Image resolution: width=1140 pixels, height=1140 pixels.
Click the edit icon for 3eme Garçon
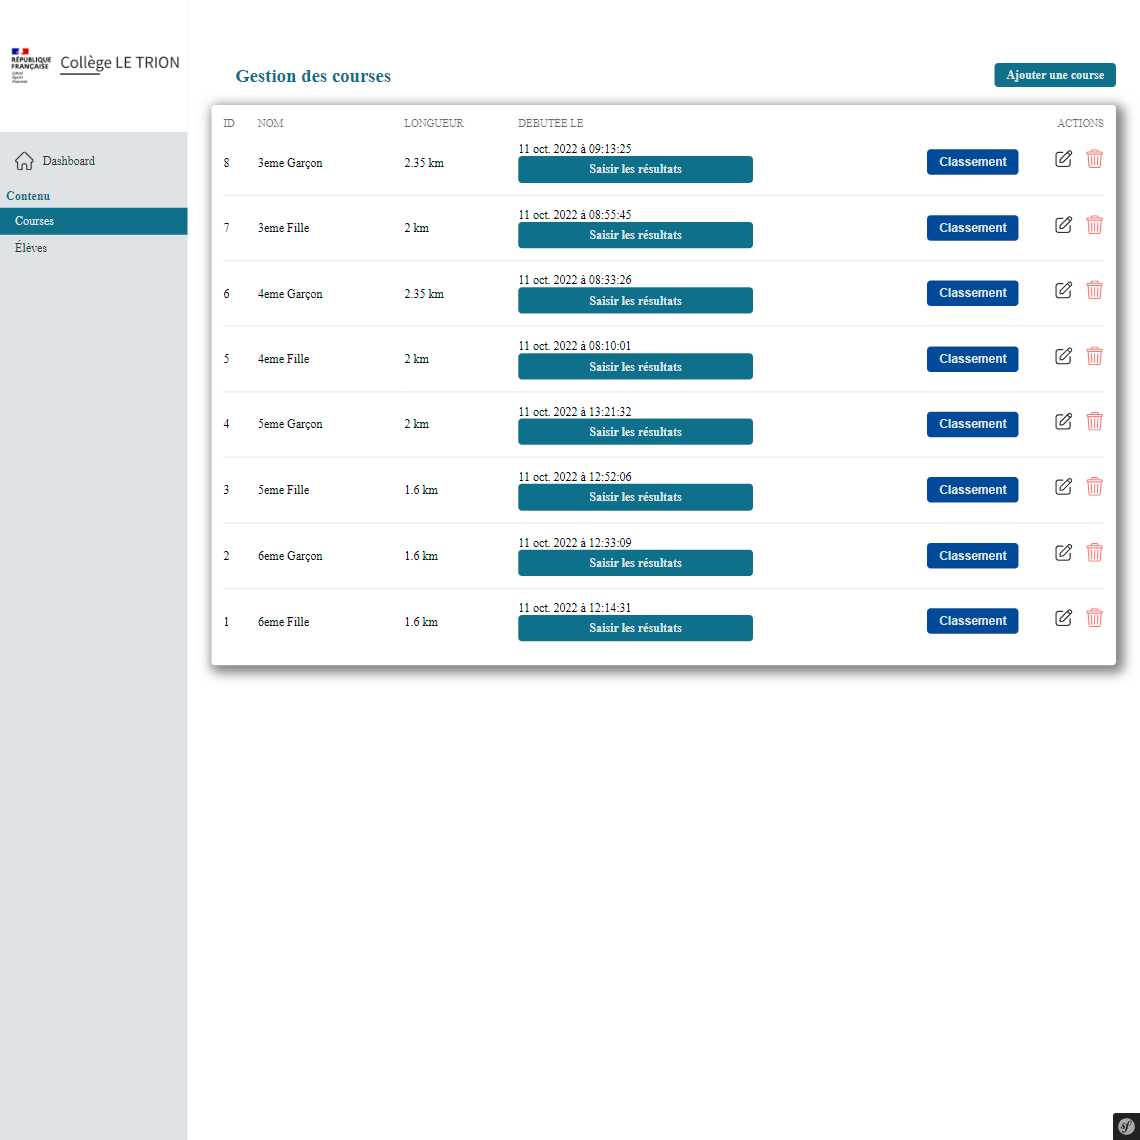(x=1064, y=159)
